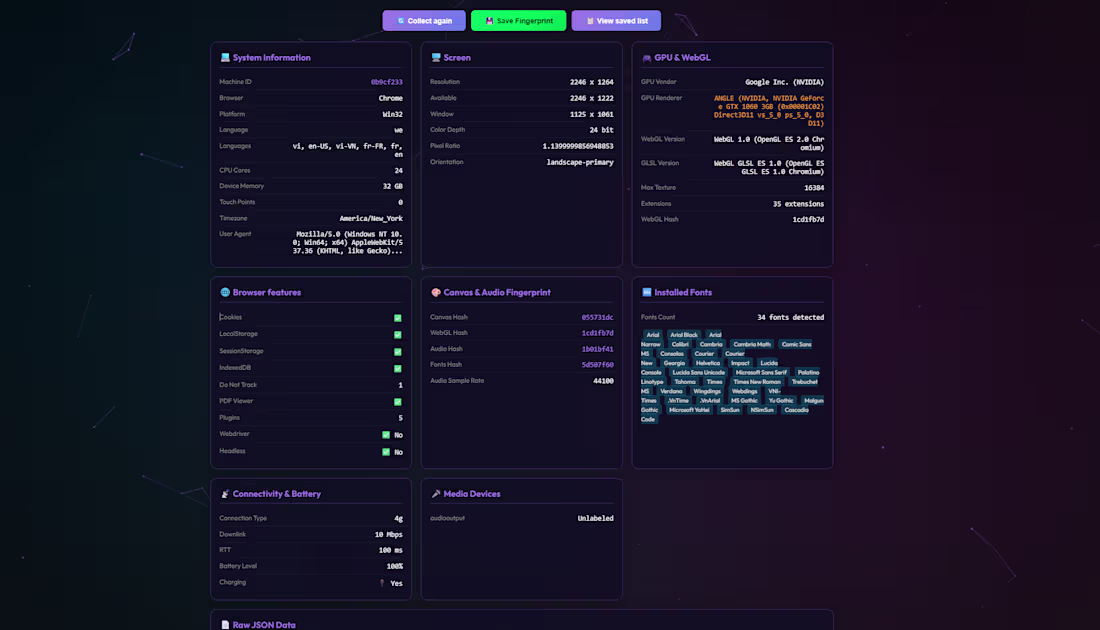Click the Connectivity & Battery satellite icon

click(225, 494)
